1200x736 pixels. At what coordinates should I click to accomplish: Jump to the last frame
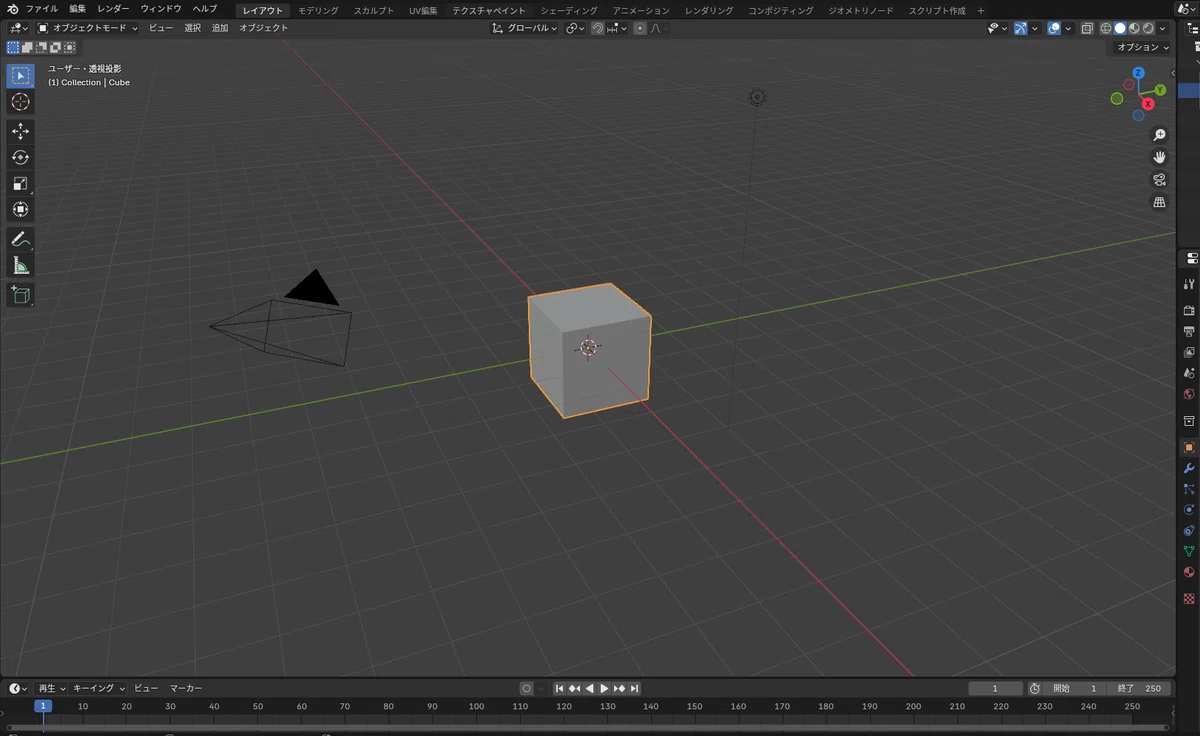[634, 688]
